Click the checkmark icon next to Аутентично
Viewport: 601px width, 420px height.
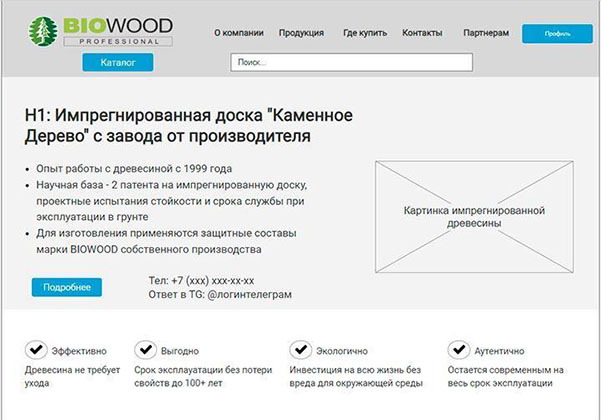click(x=459, y=349)
